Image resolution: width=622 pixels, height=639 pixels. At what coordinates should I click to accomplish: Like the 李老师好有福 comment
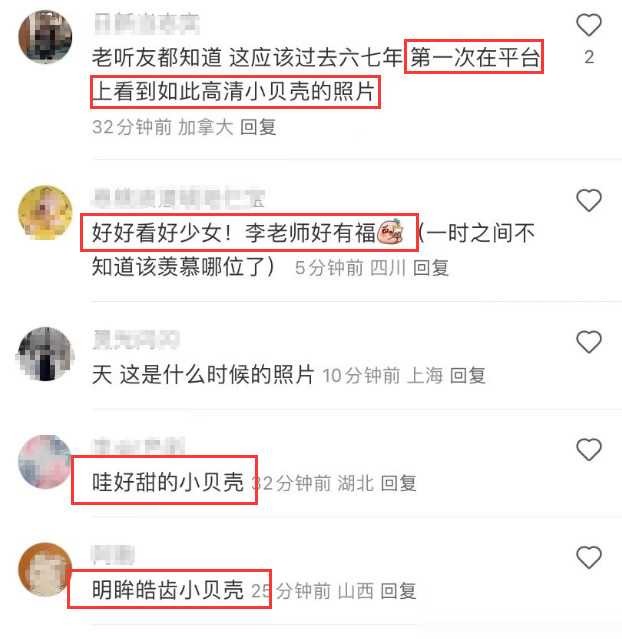[x=589, y=200]
